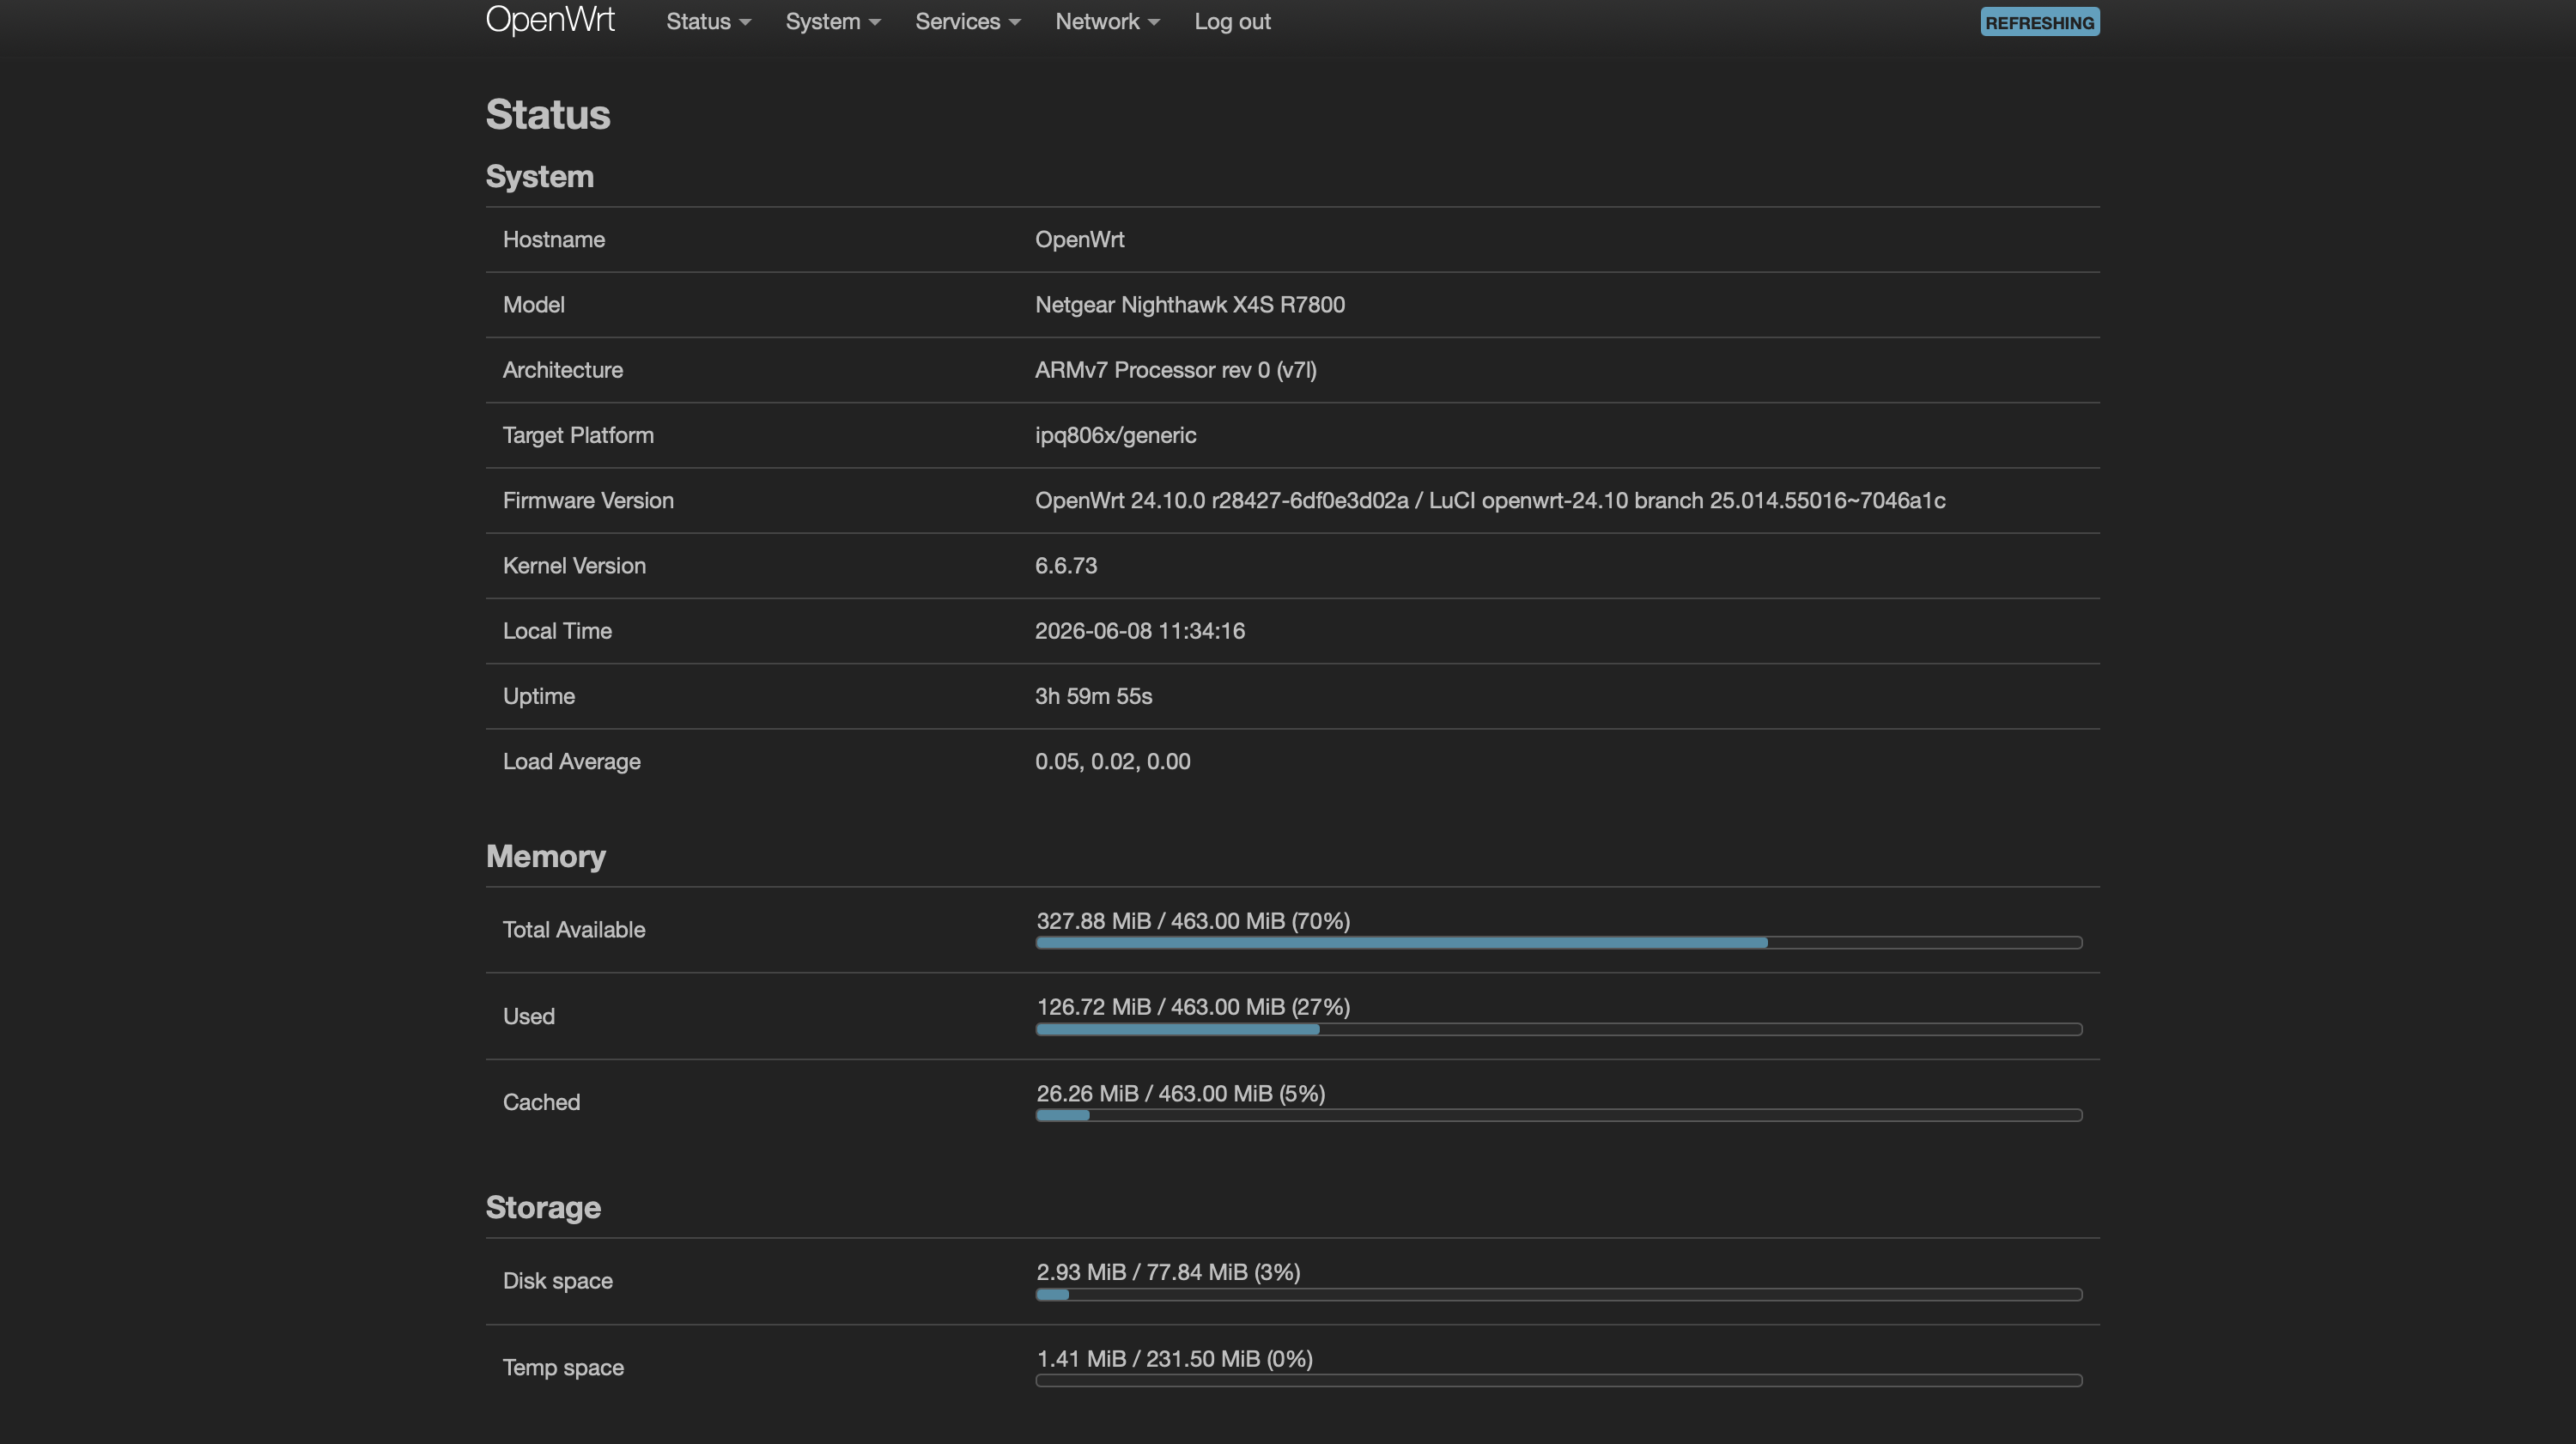
Task: Click the Target Platform row label
Action: (578, 435)
